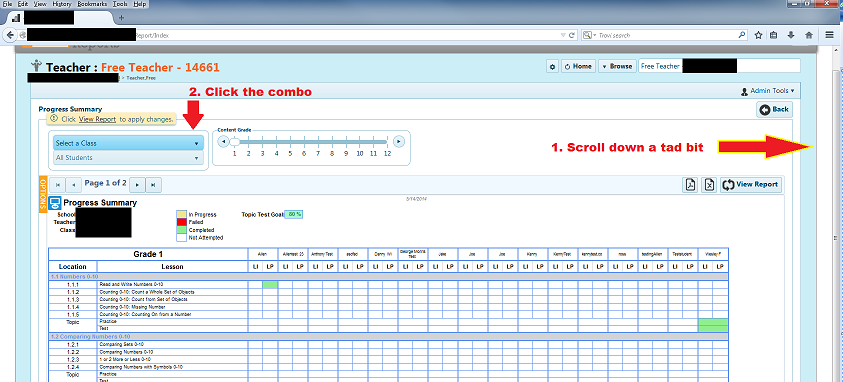This screenshot has width=843, height=382.
Task: Open new browser tab with plus button
Action: (x=121, y=18)
